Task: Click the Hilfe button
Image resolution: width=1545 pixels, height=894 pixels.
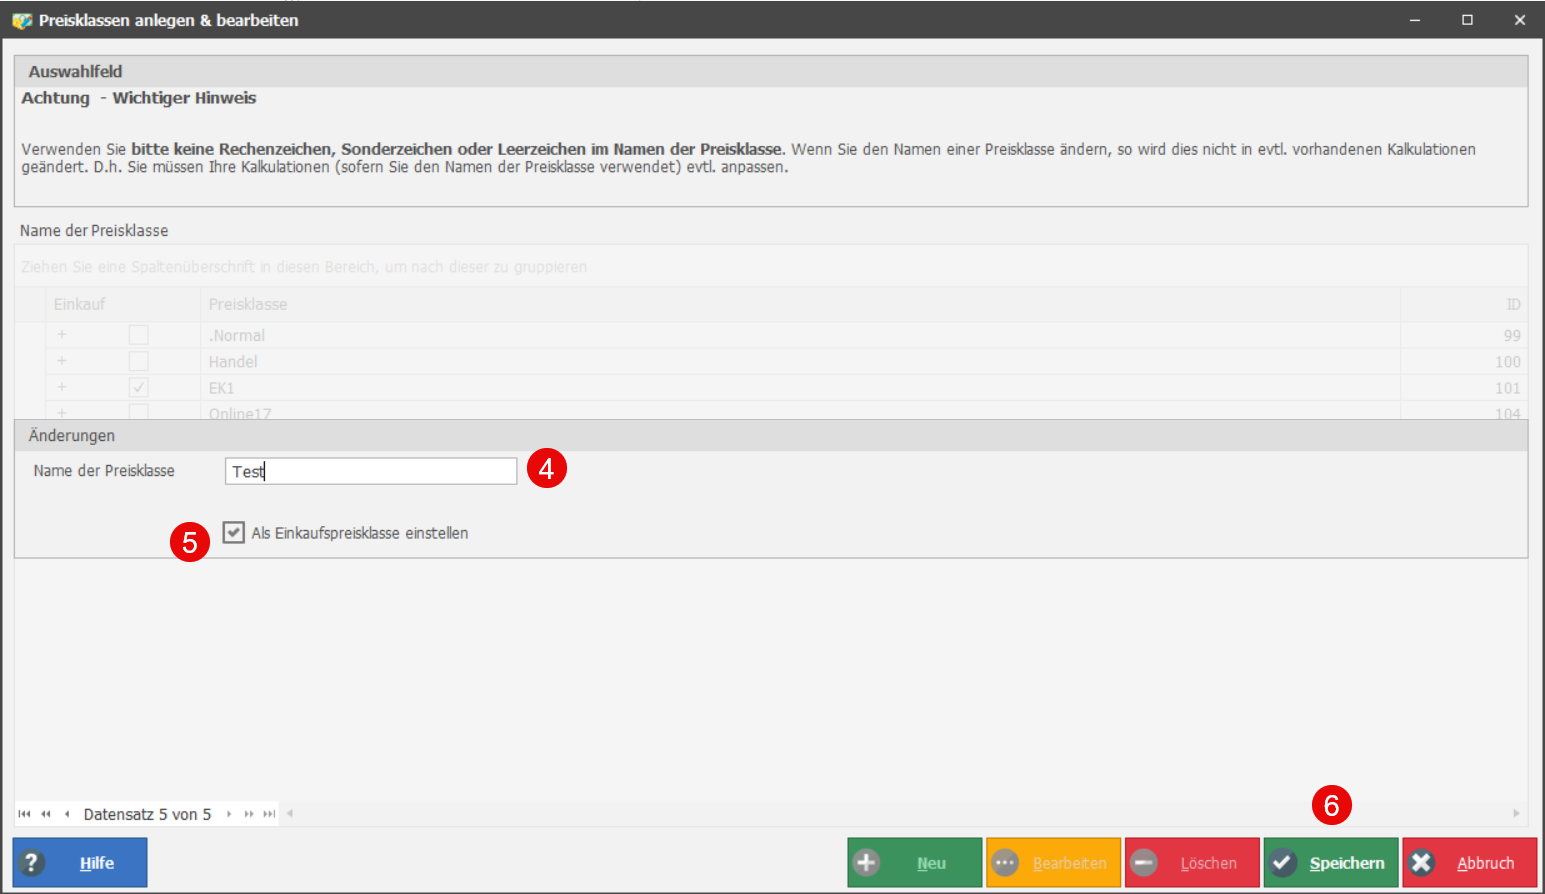Action: [x=80, y=862]
